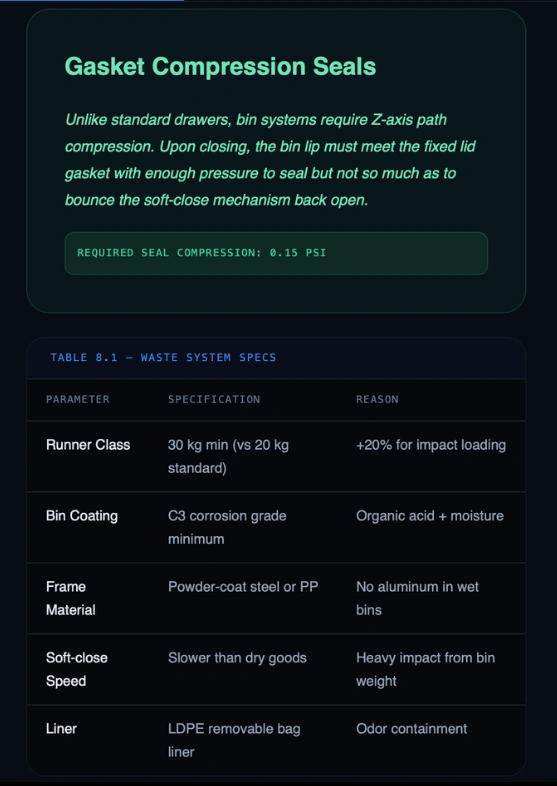Viewport: 557px width, 786px height.
Task: Click the Organic acid + moisture reason
Action: pyautogui.click(x=430, y=516)
